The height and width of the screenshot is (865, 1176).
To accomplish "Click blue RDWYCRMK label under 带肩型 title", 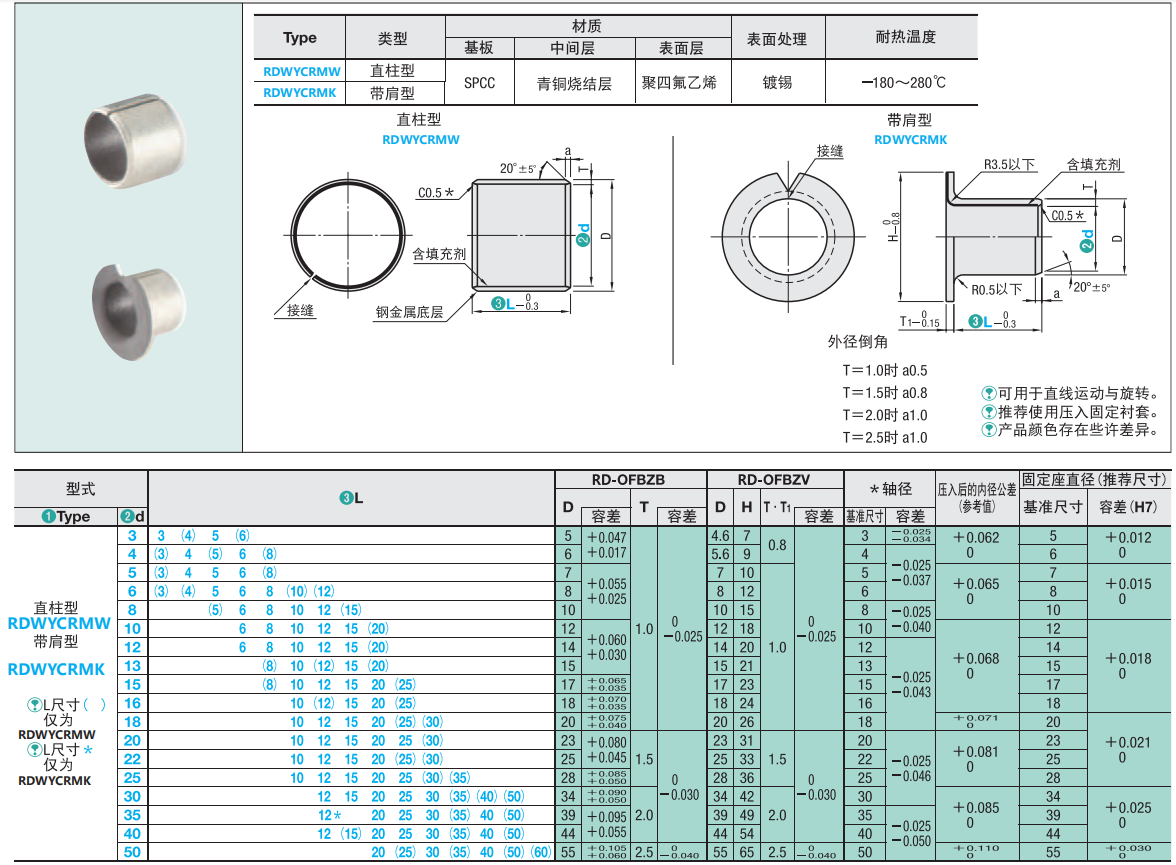I will coord(910,140).
